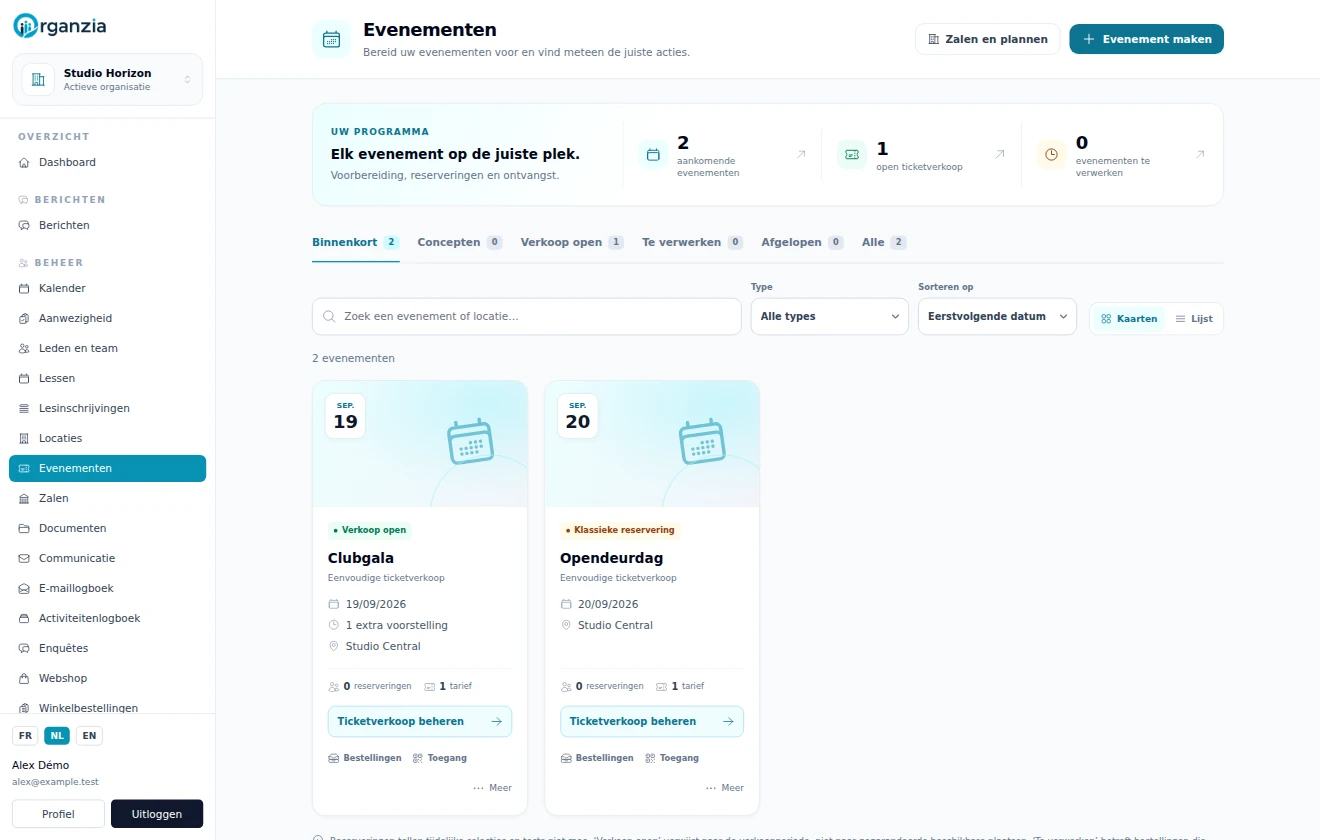Open the Verkoop open tab
The width and height of the screenshot is (1320, 840).
click(x=572, y=243)
